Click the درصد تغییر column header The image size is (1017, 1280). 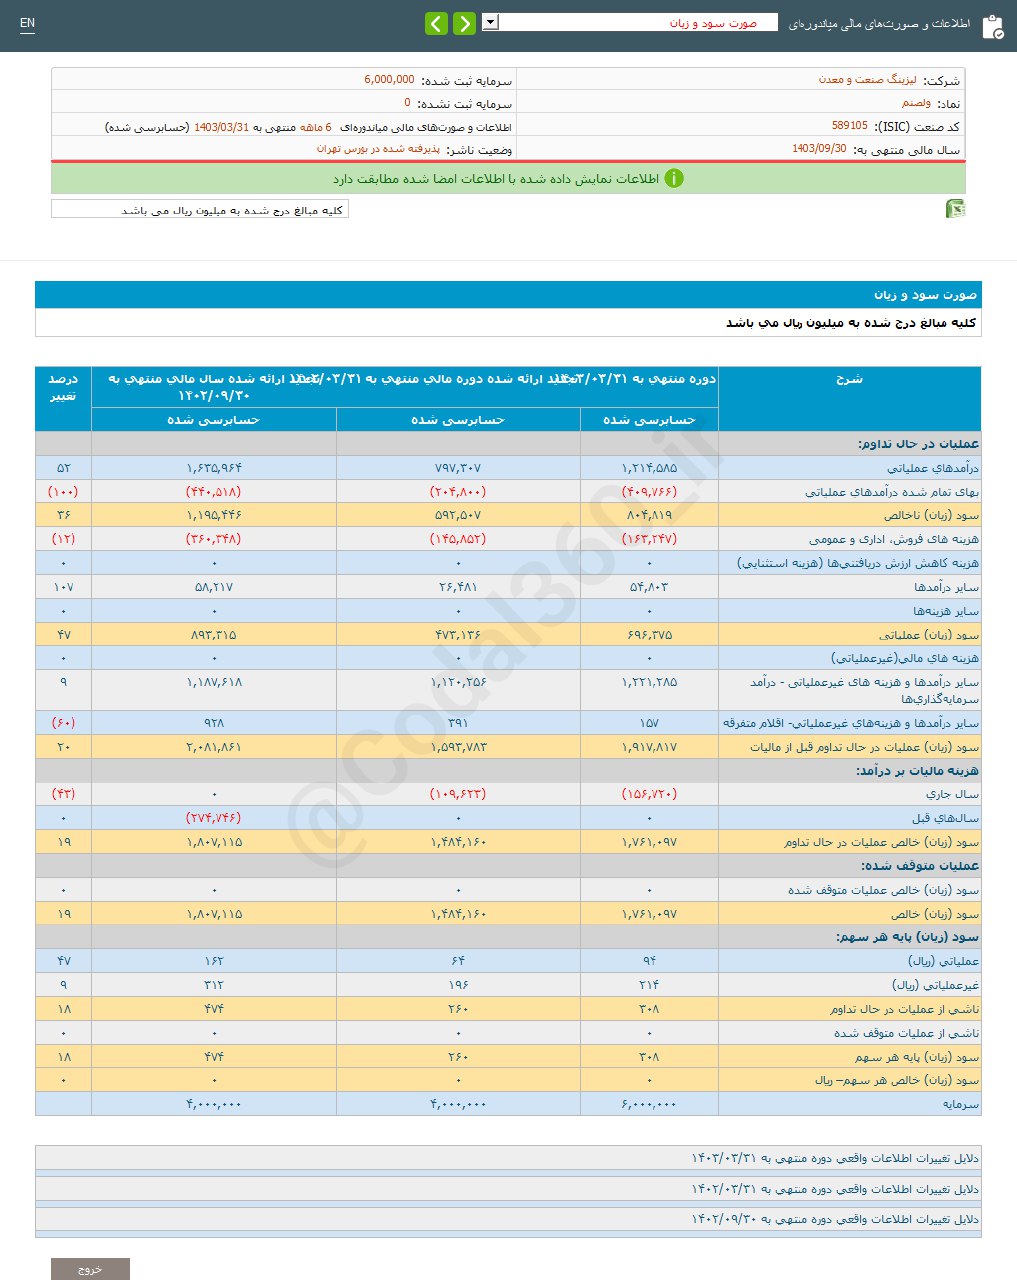[63, 387]
